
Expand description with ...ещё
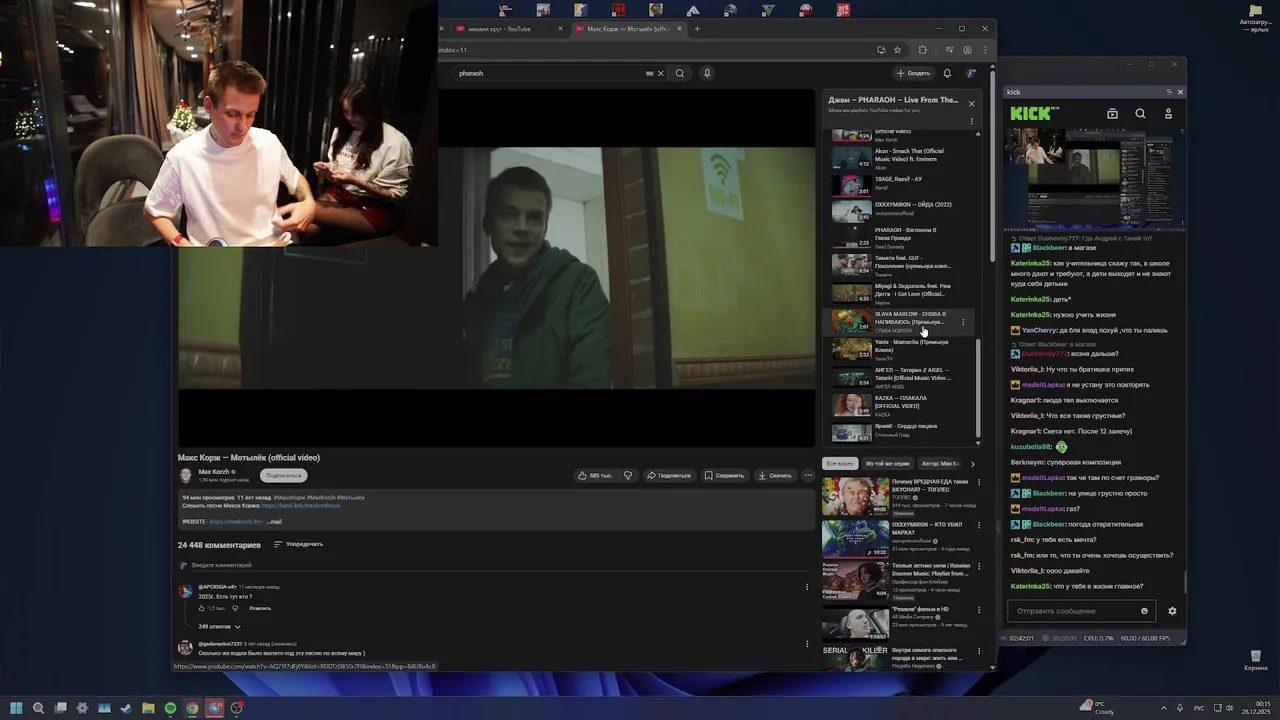(274, 521)
